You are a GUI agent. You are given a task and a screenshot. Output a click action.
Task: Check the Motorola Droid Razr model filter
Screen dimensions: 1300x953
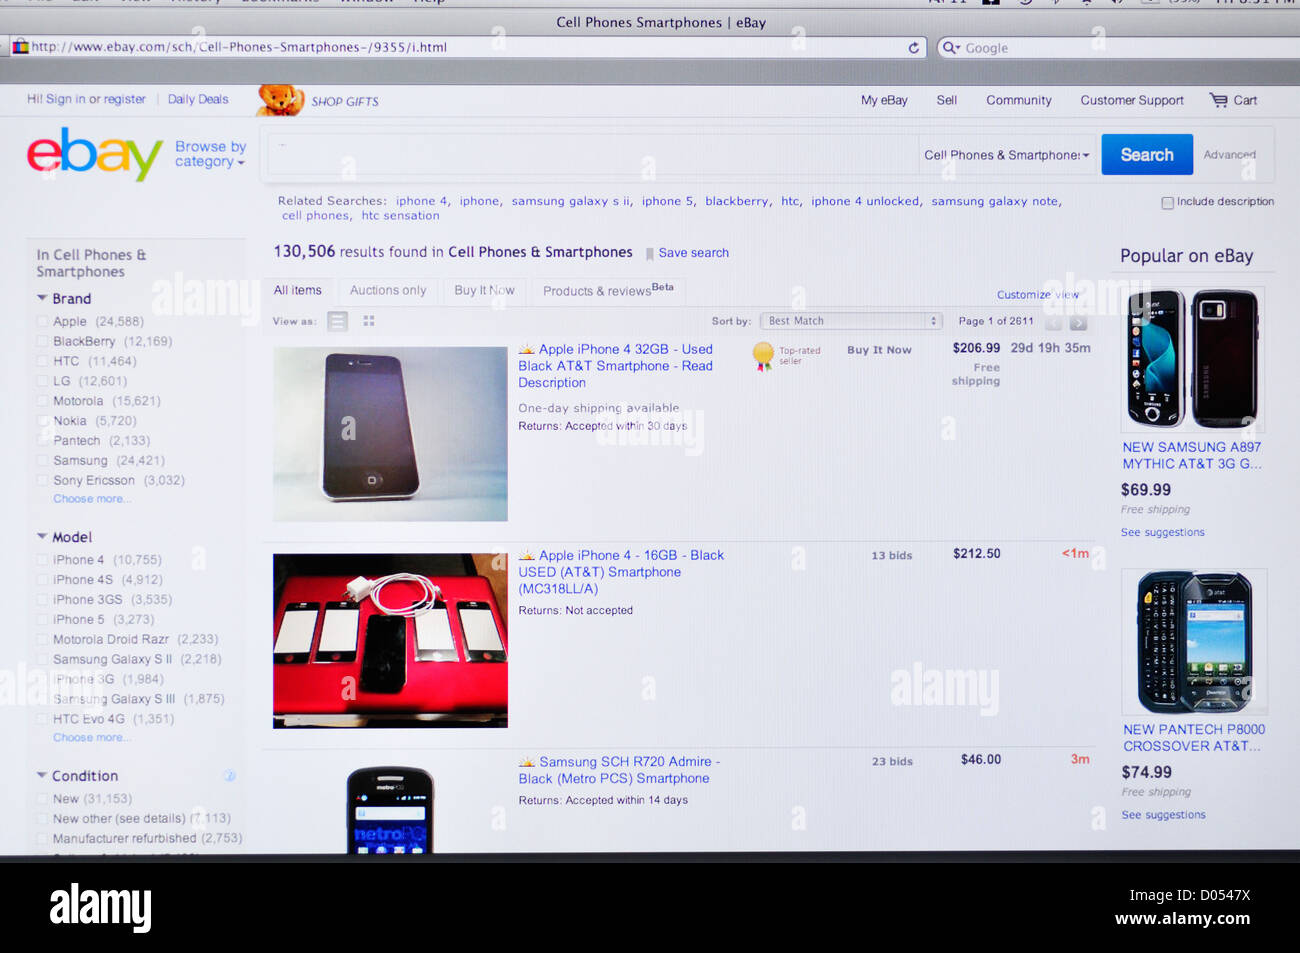pyautogui.click(x=43, y=640)
